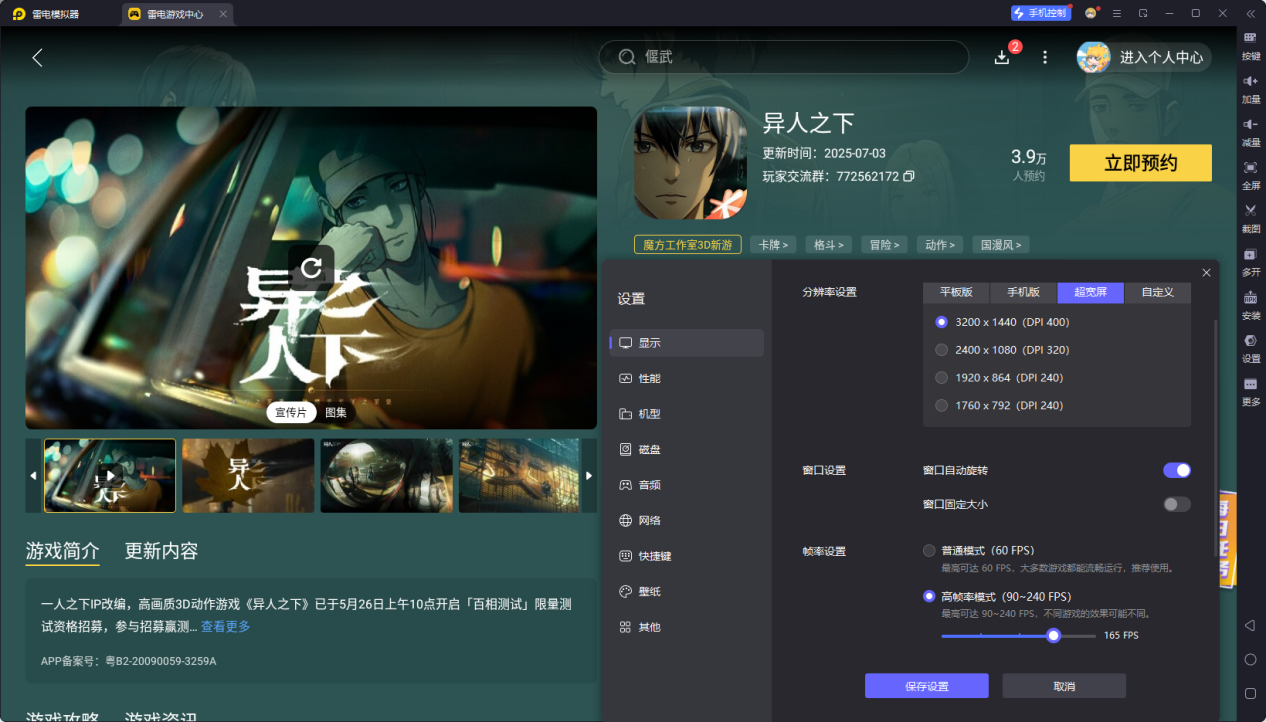Viewport: 1266px width, 722px height.
Task: Copy the player group number 772562172
Action: tap(908, 176)
